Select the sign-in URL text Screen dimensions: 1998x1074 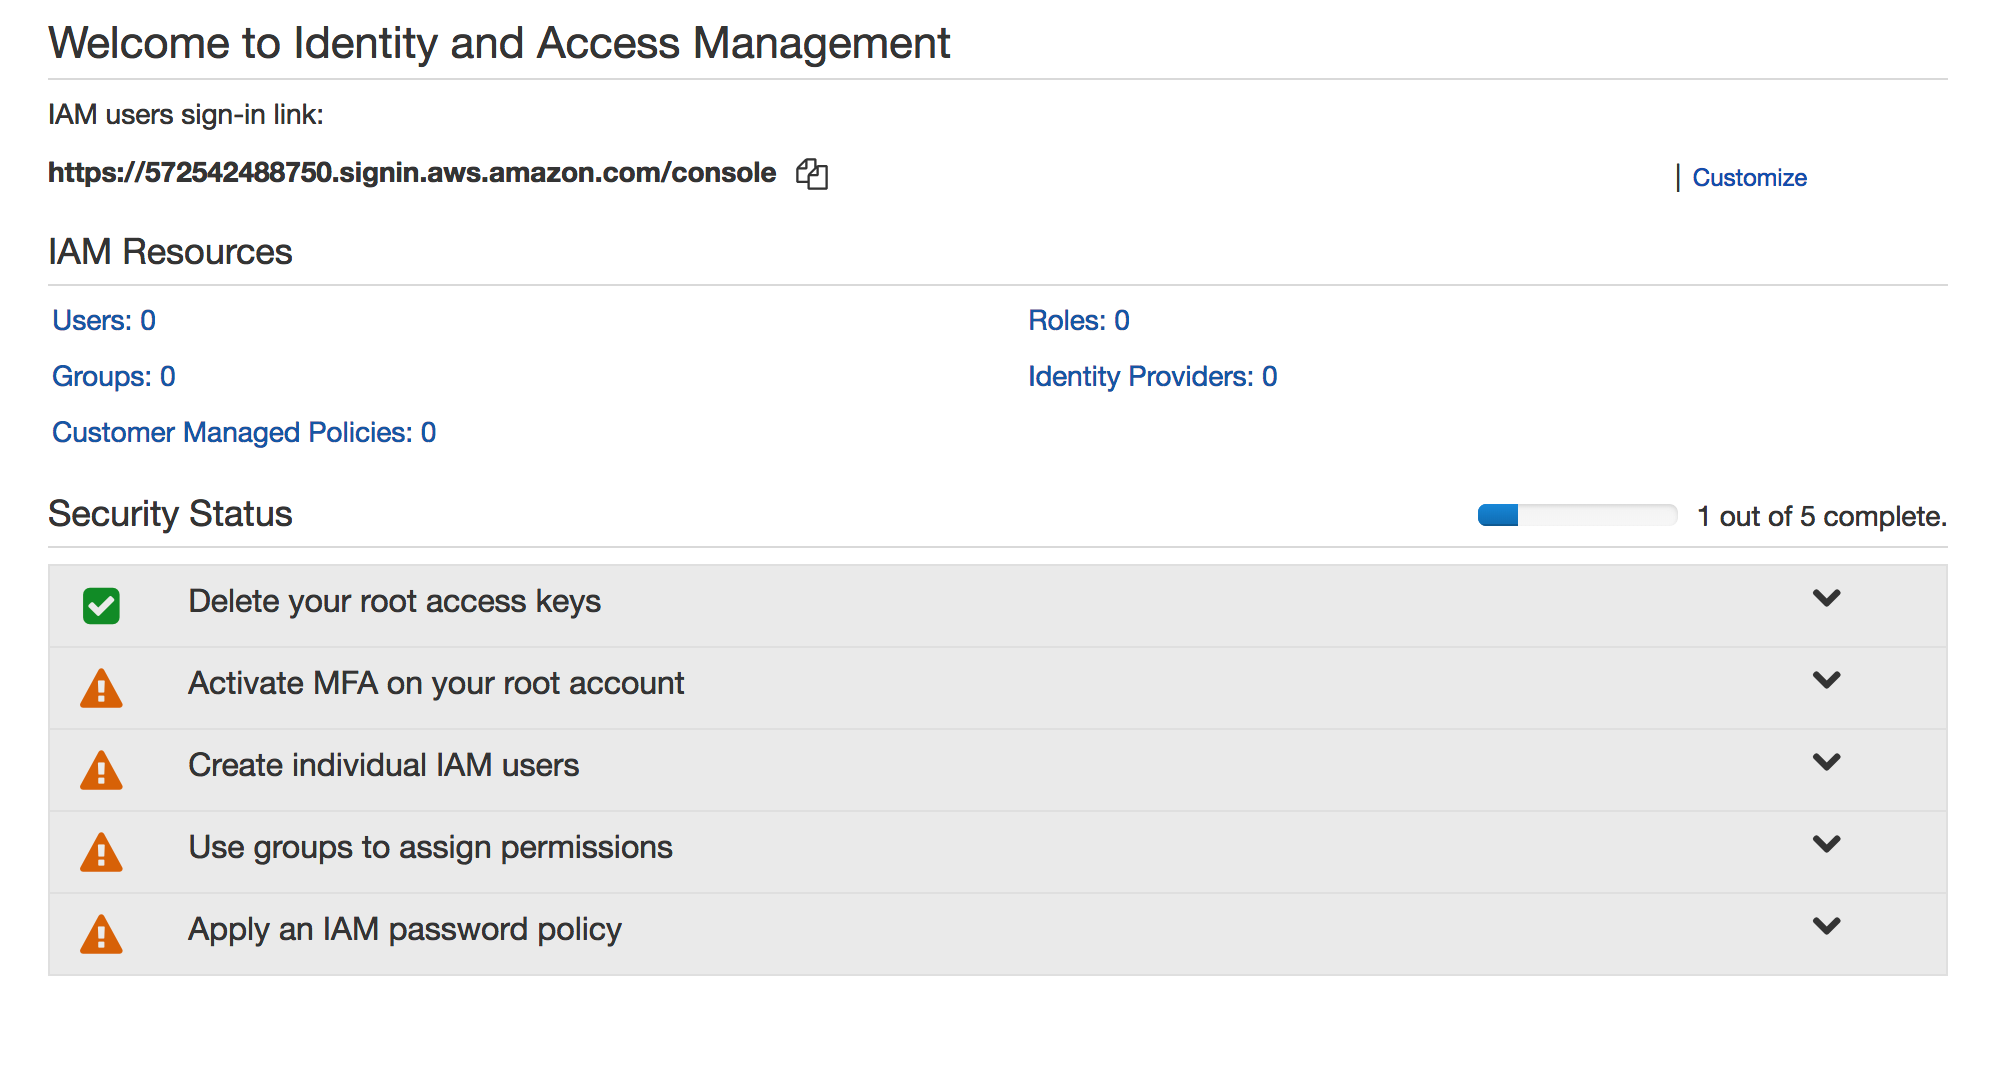(x=412, y=173)
